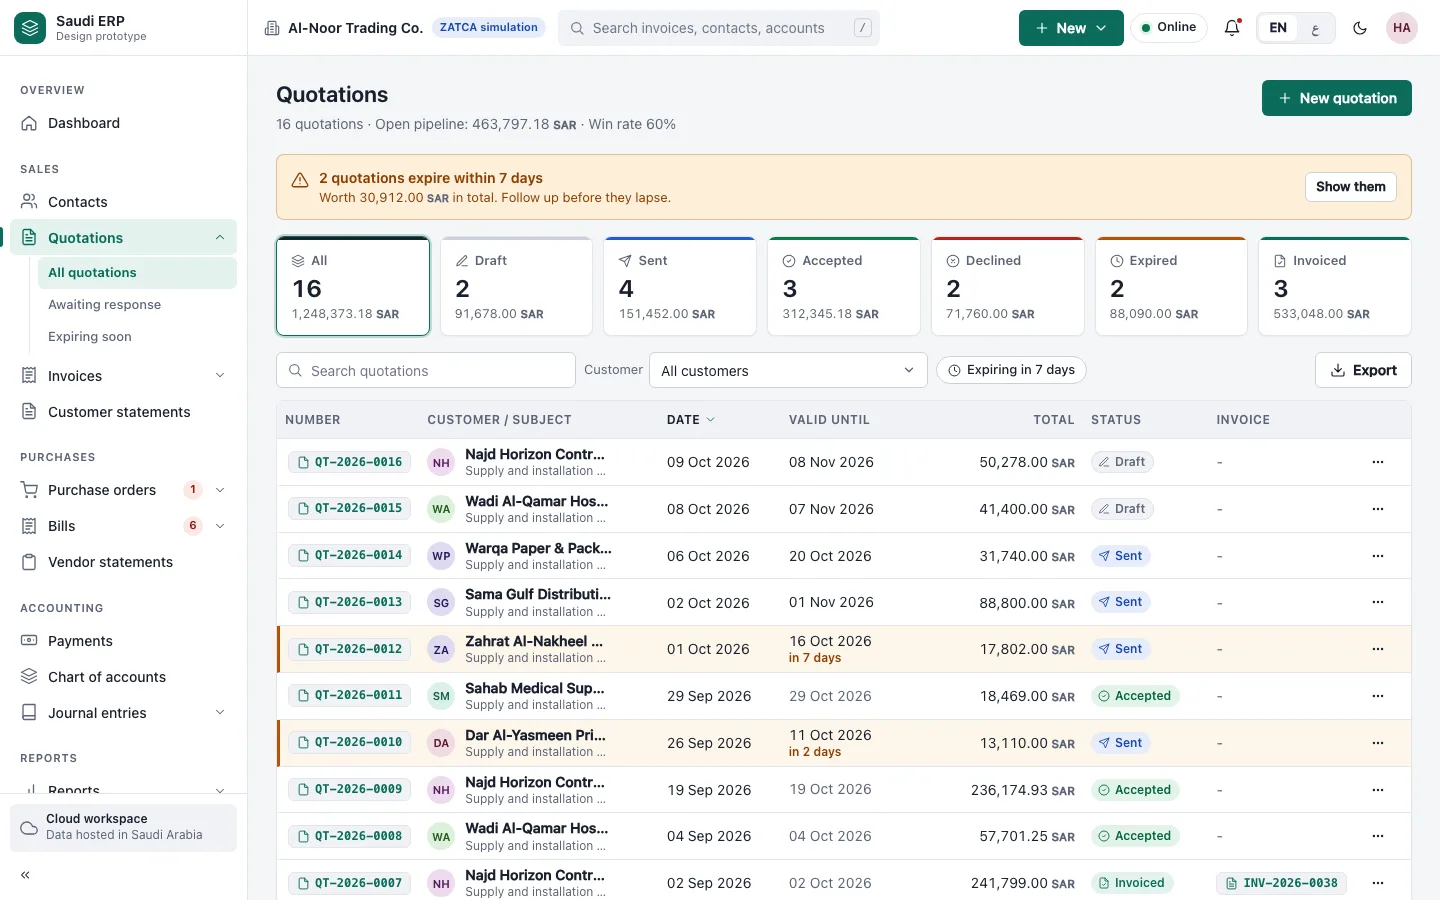Expand the Invoices sidebar section
1440x900 pixels.
point(220,376)
